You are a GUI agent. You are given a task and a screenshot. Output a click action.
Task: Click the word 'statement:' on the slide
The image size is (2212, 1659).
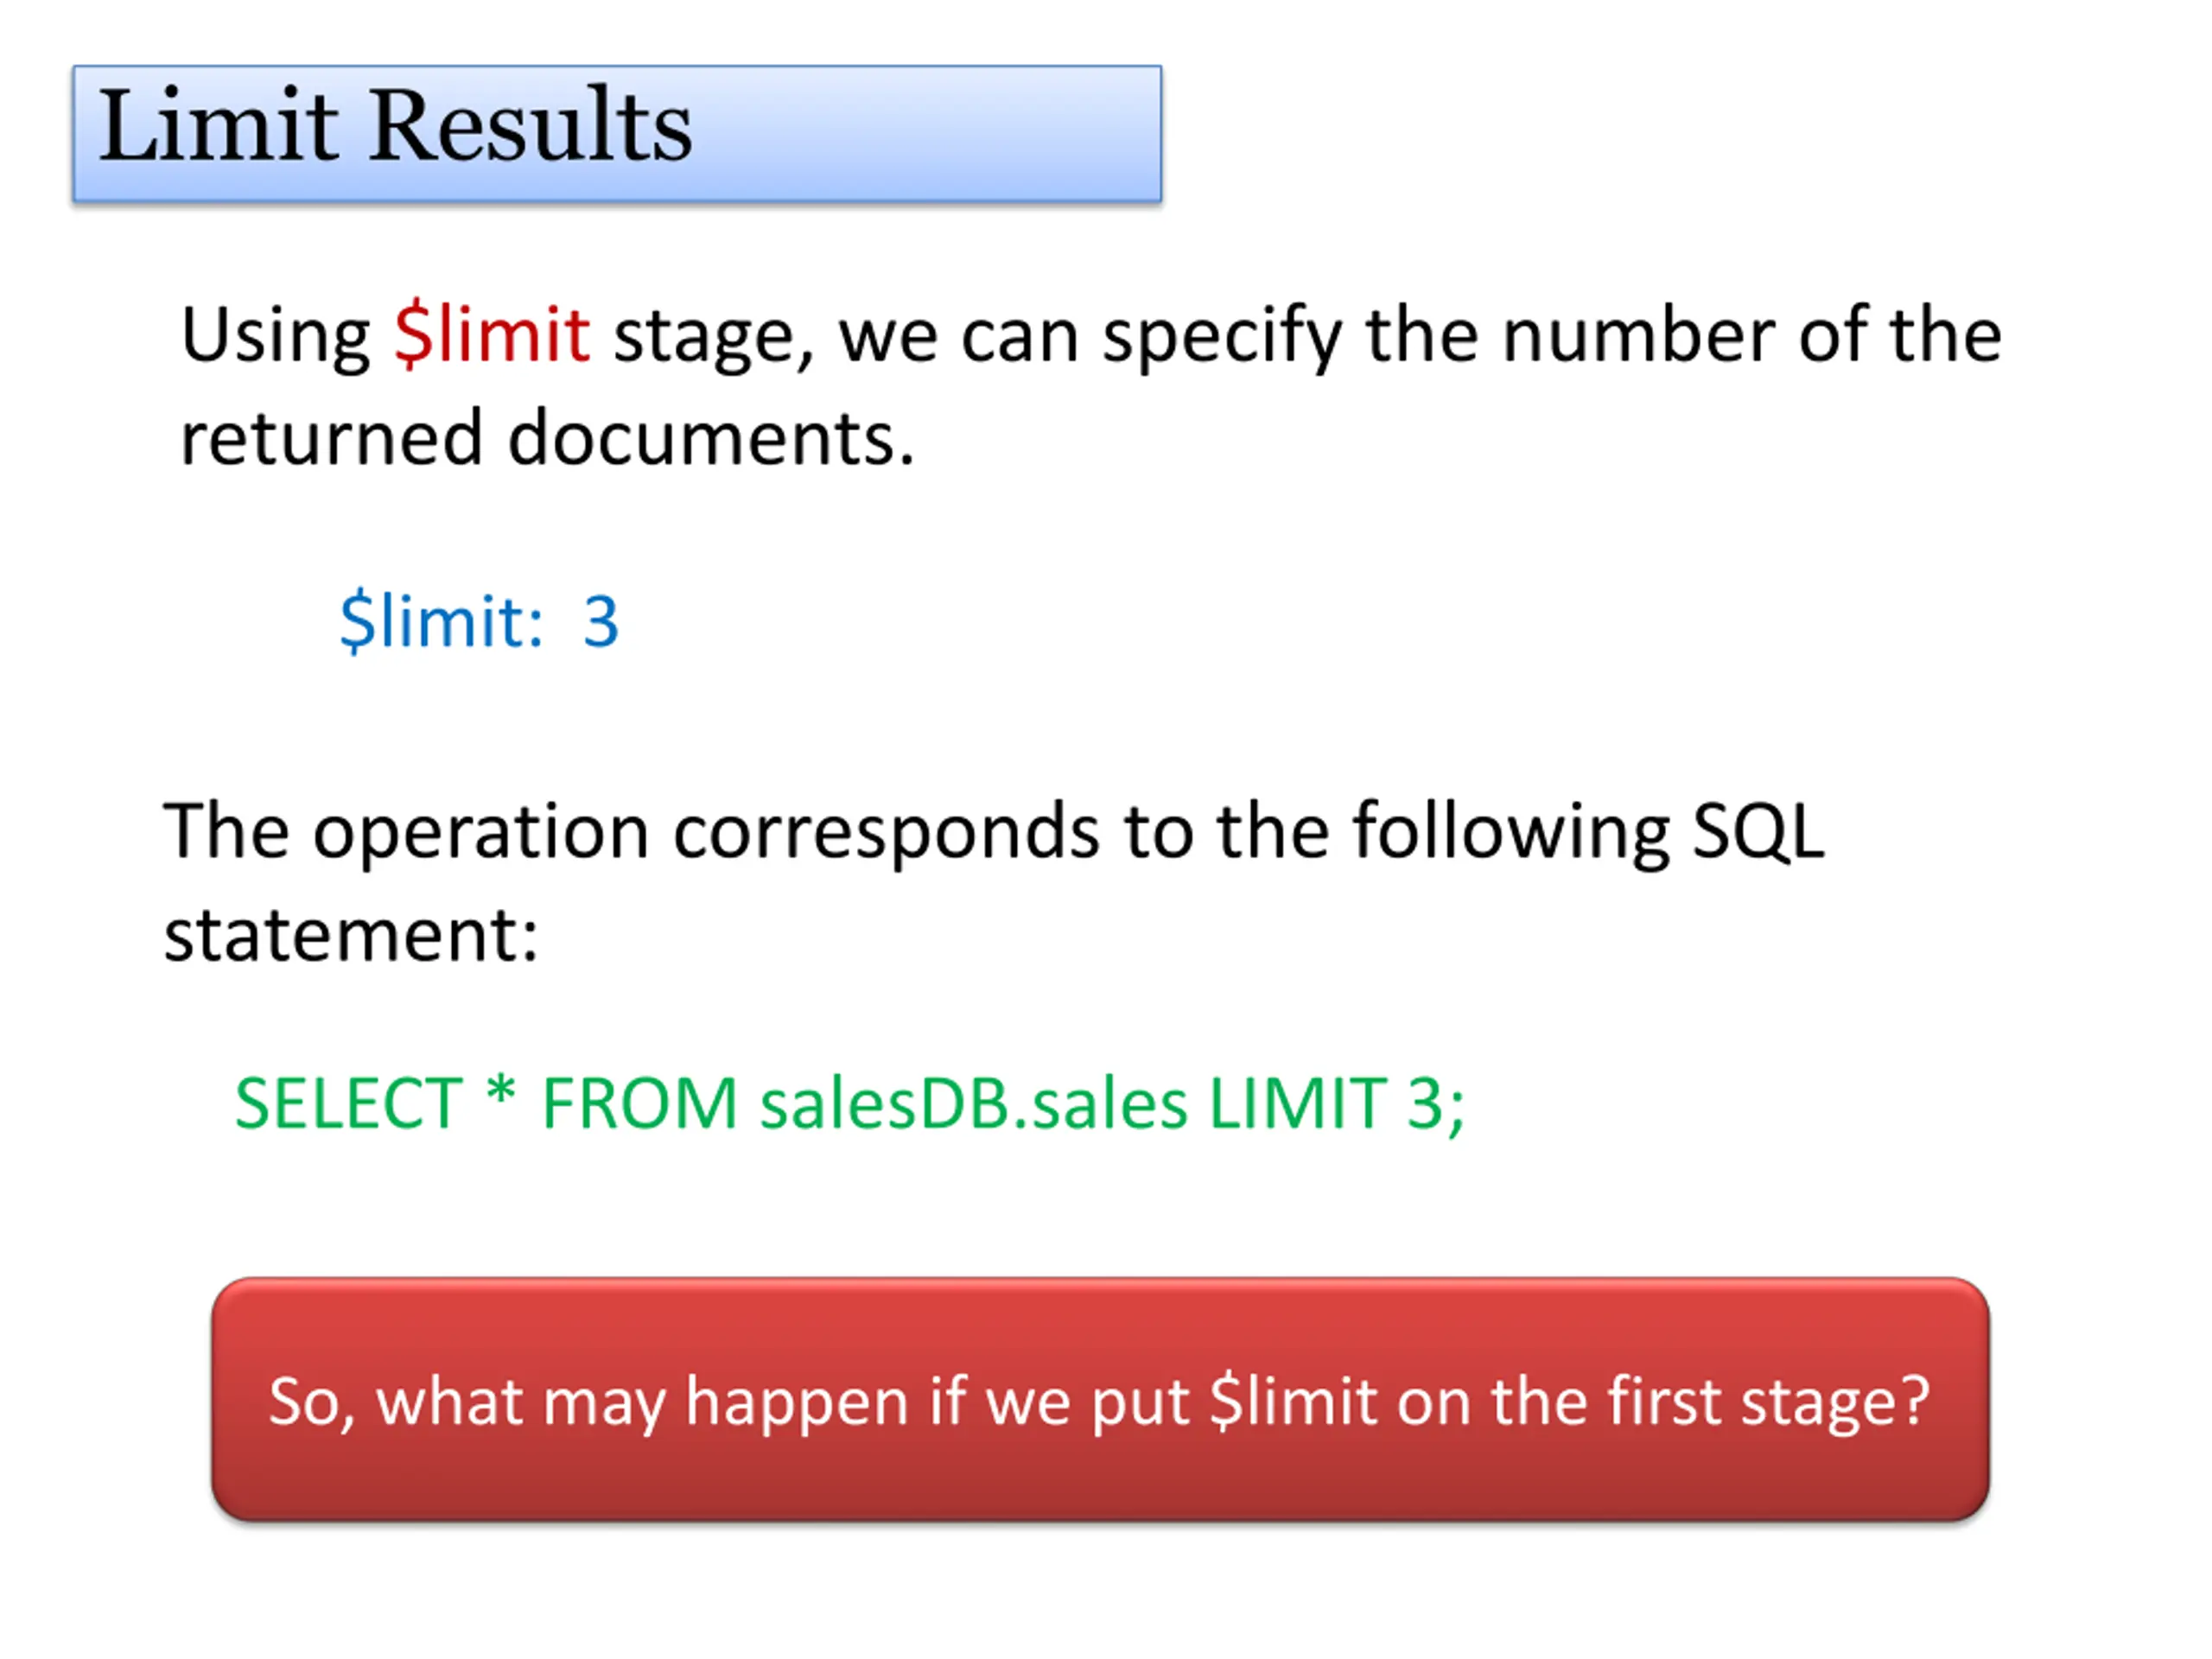[x=351, y=935]
